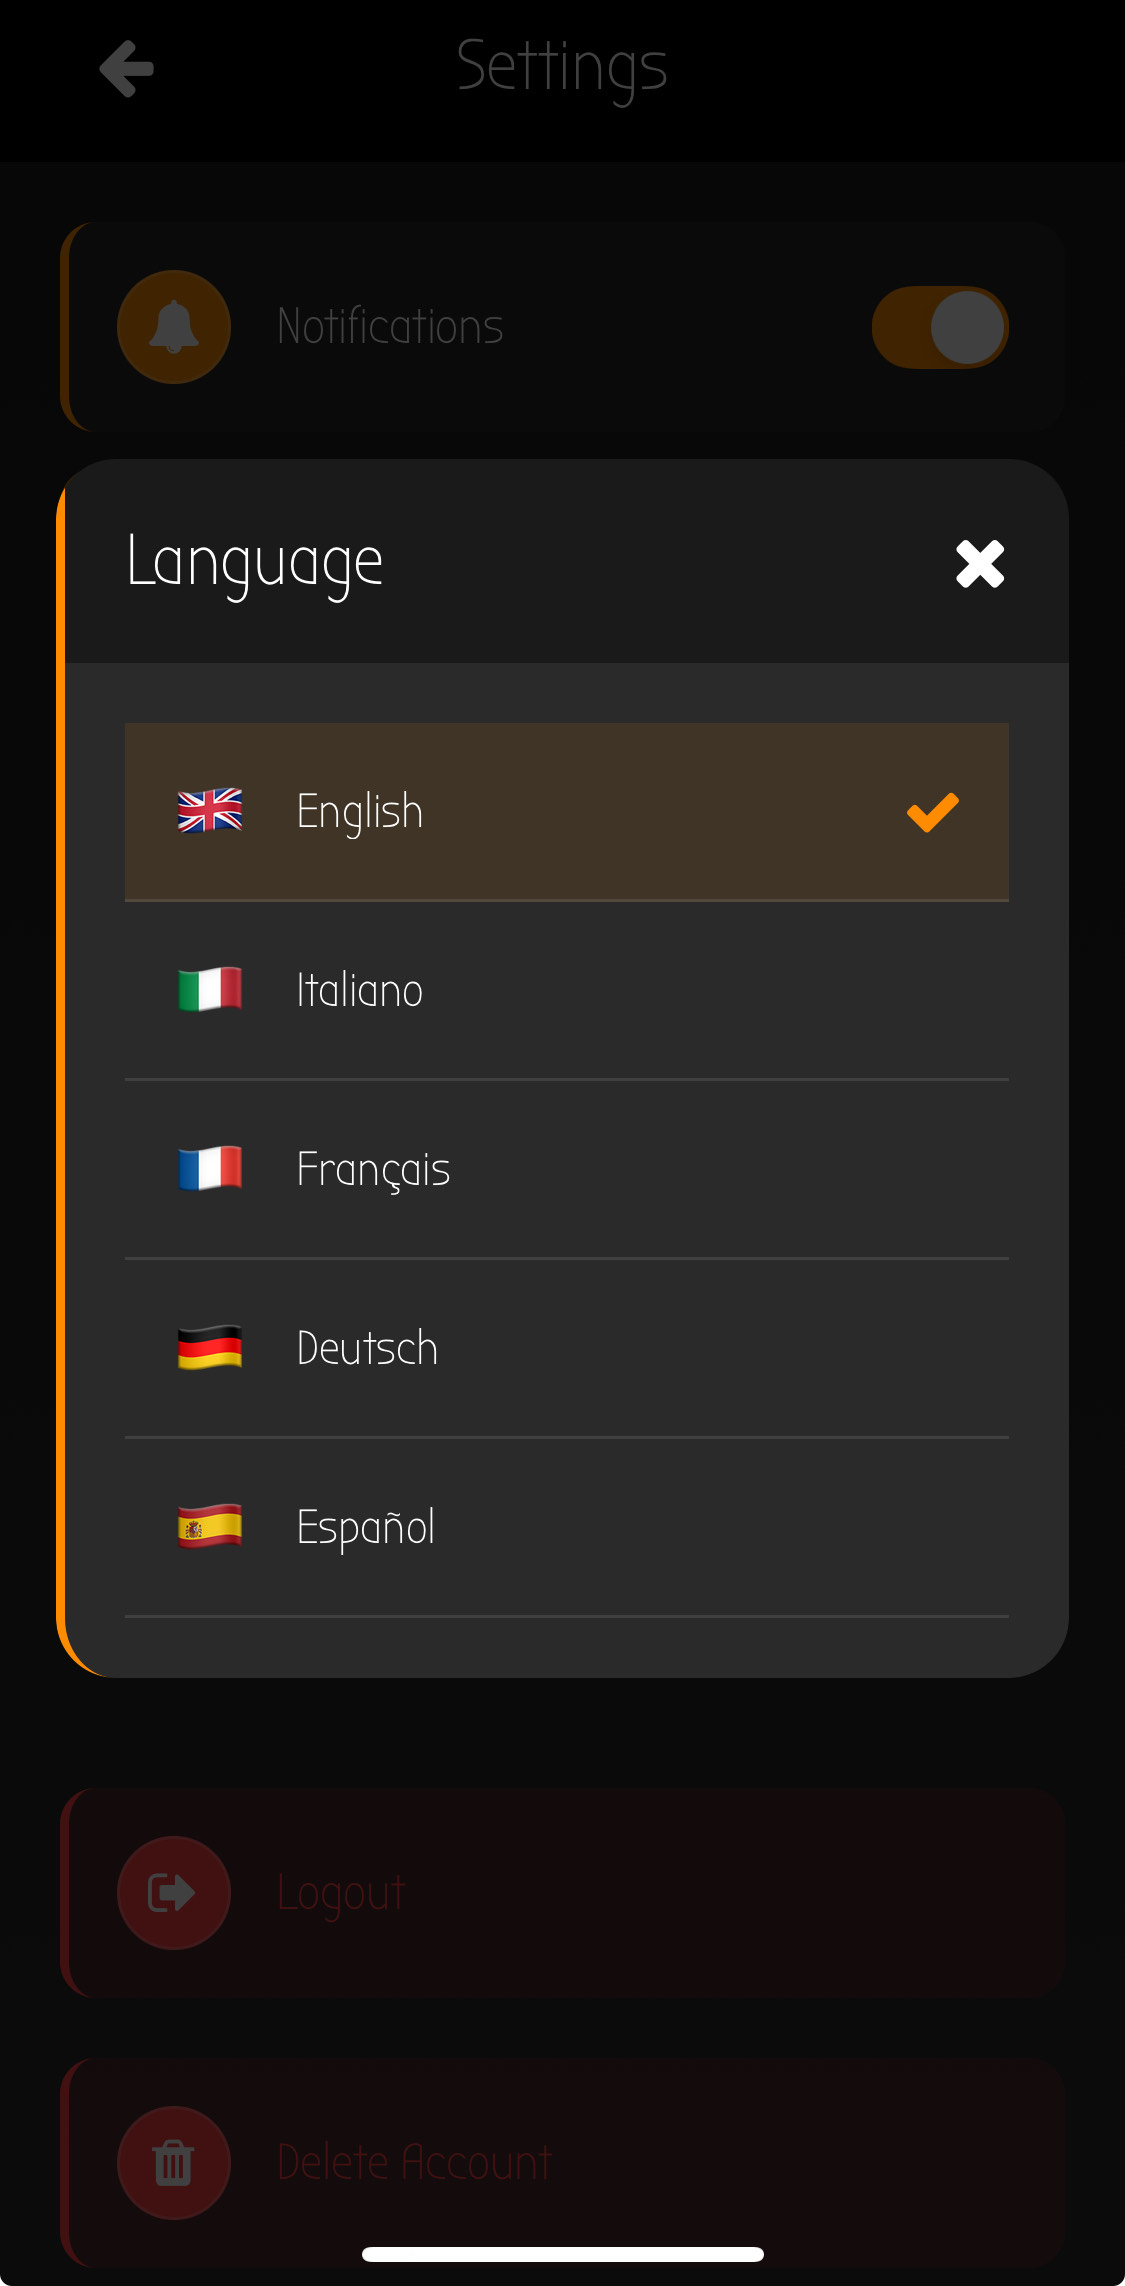Toggle the Notifications switch off
The width and height of the screenshot is (1125, 2286).
940,326
